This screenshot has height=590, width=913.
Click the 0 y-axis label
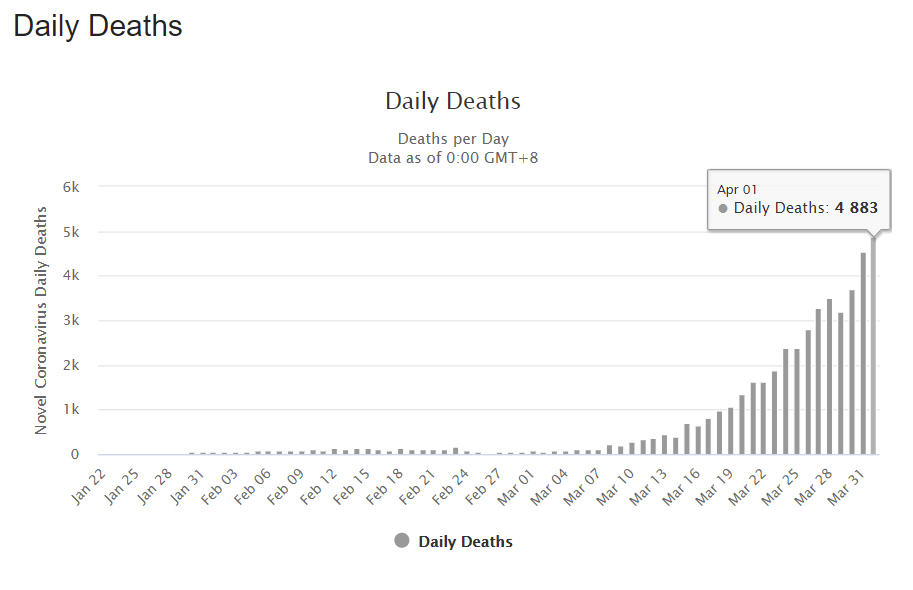coord(75,454)
